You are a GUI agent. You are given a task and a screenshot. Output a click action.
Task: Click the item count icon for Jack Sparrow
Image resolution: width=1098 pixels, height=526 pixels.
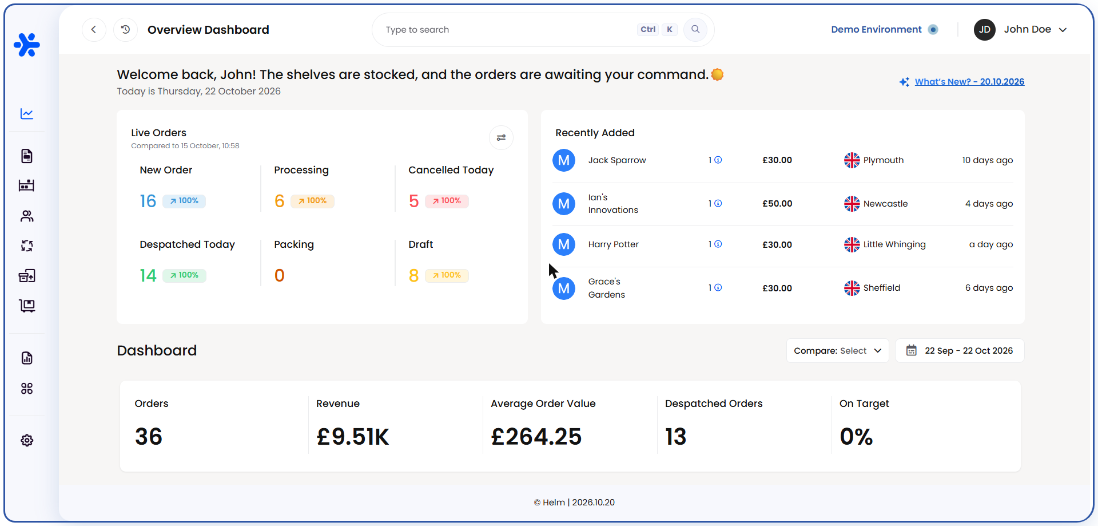coord(716,160)
